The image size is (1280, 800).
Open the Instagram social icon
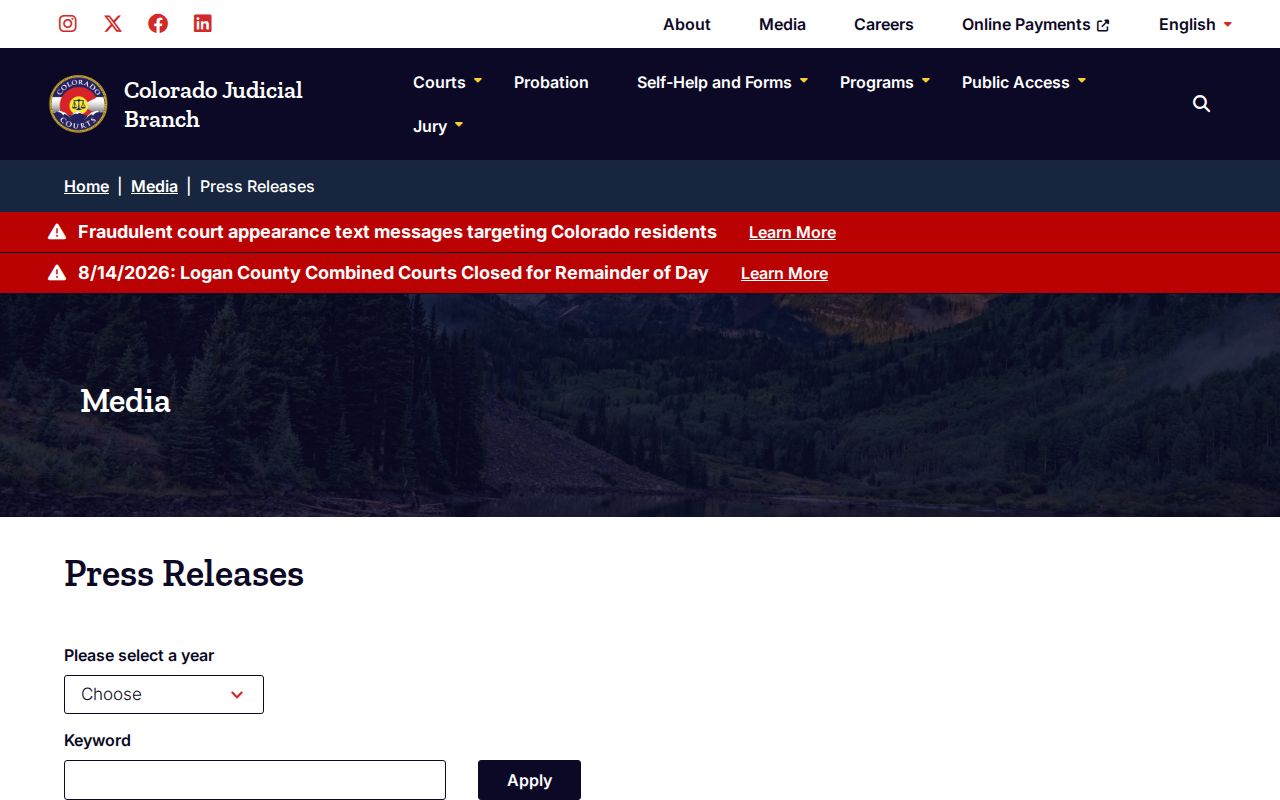click(x=68, y=24)
